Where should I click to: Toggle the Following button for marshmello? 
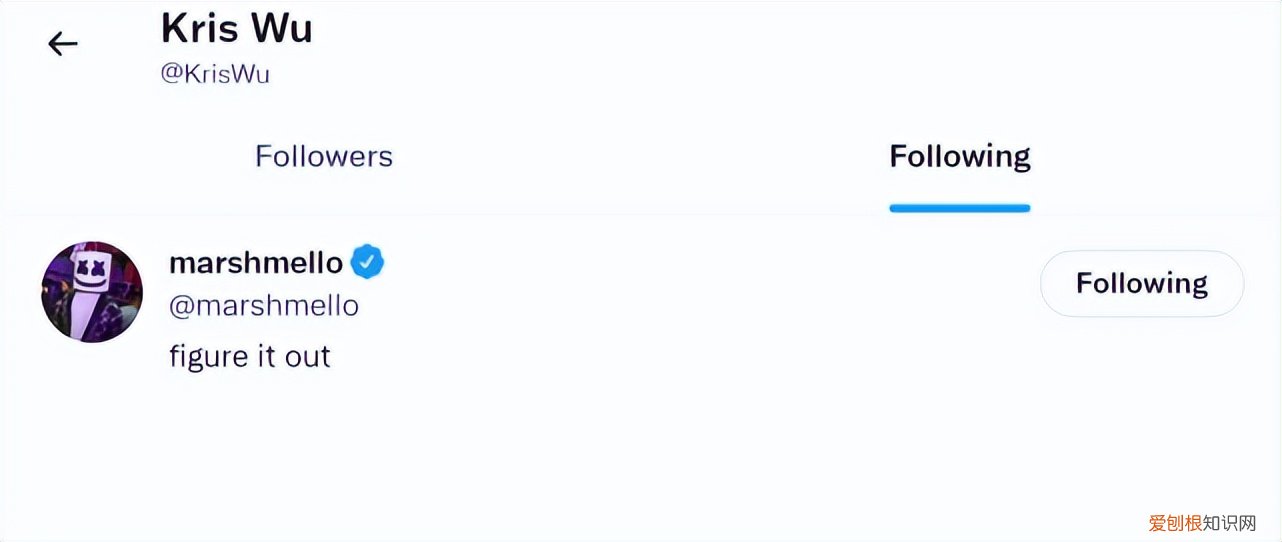[x=1142, y=284]
